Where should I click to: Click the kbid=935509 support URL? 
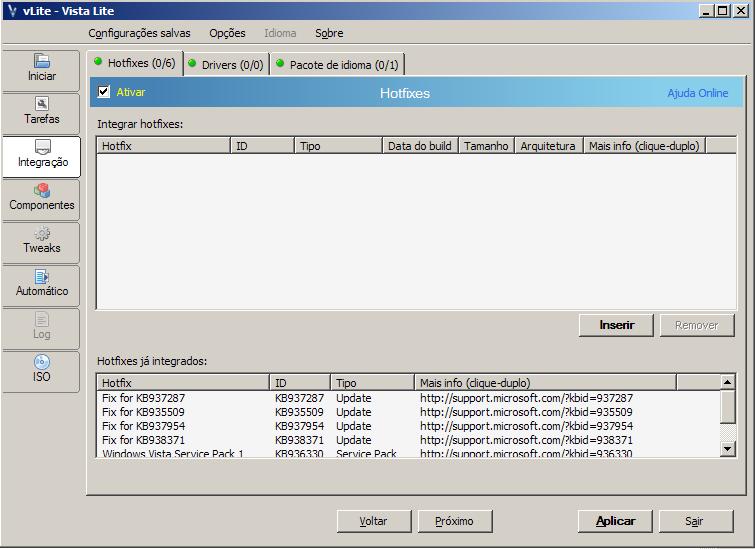pyautogui.click(x=526, y=412)
